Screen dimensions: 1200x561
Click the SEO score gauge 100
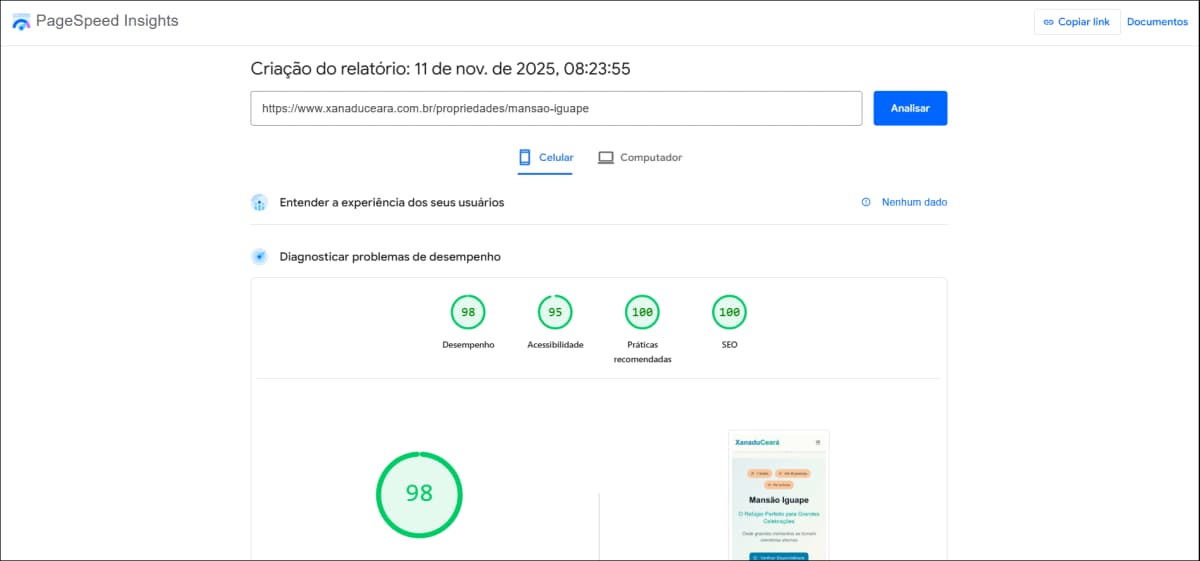(729, 312)
